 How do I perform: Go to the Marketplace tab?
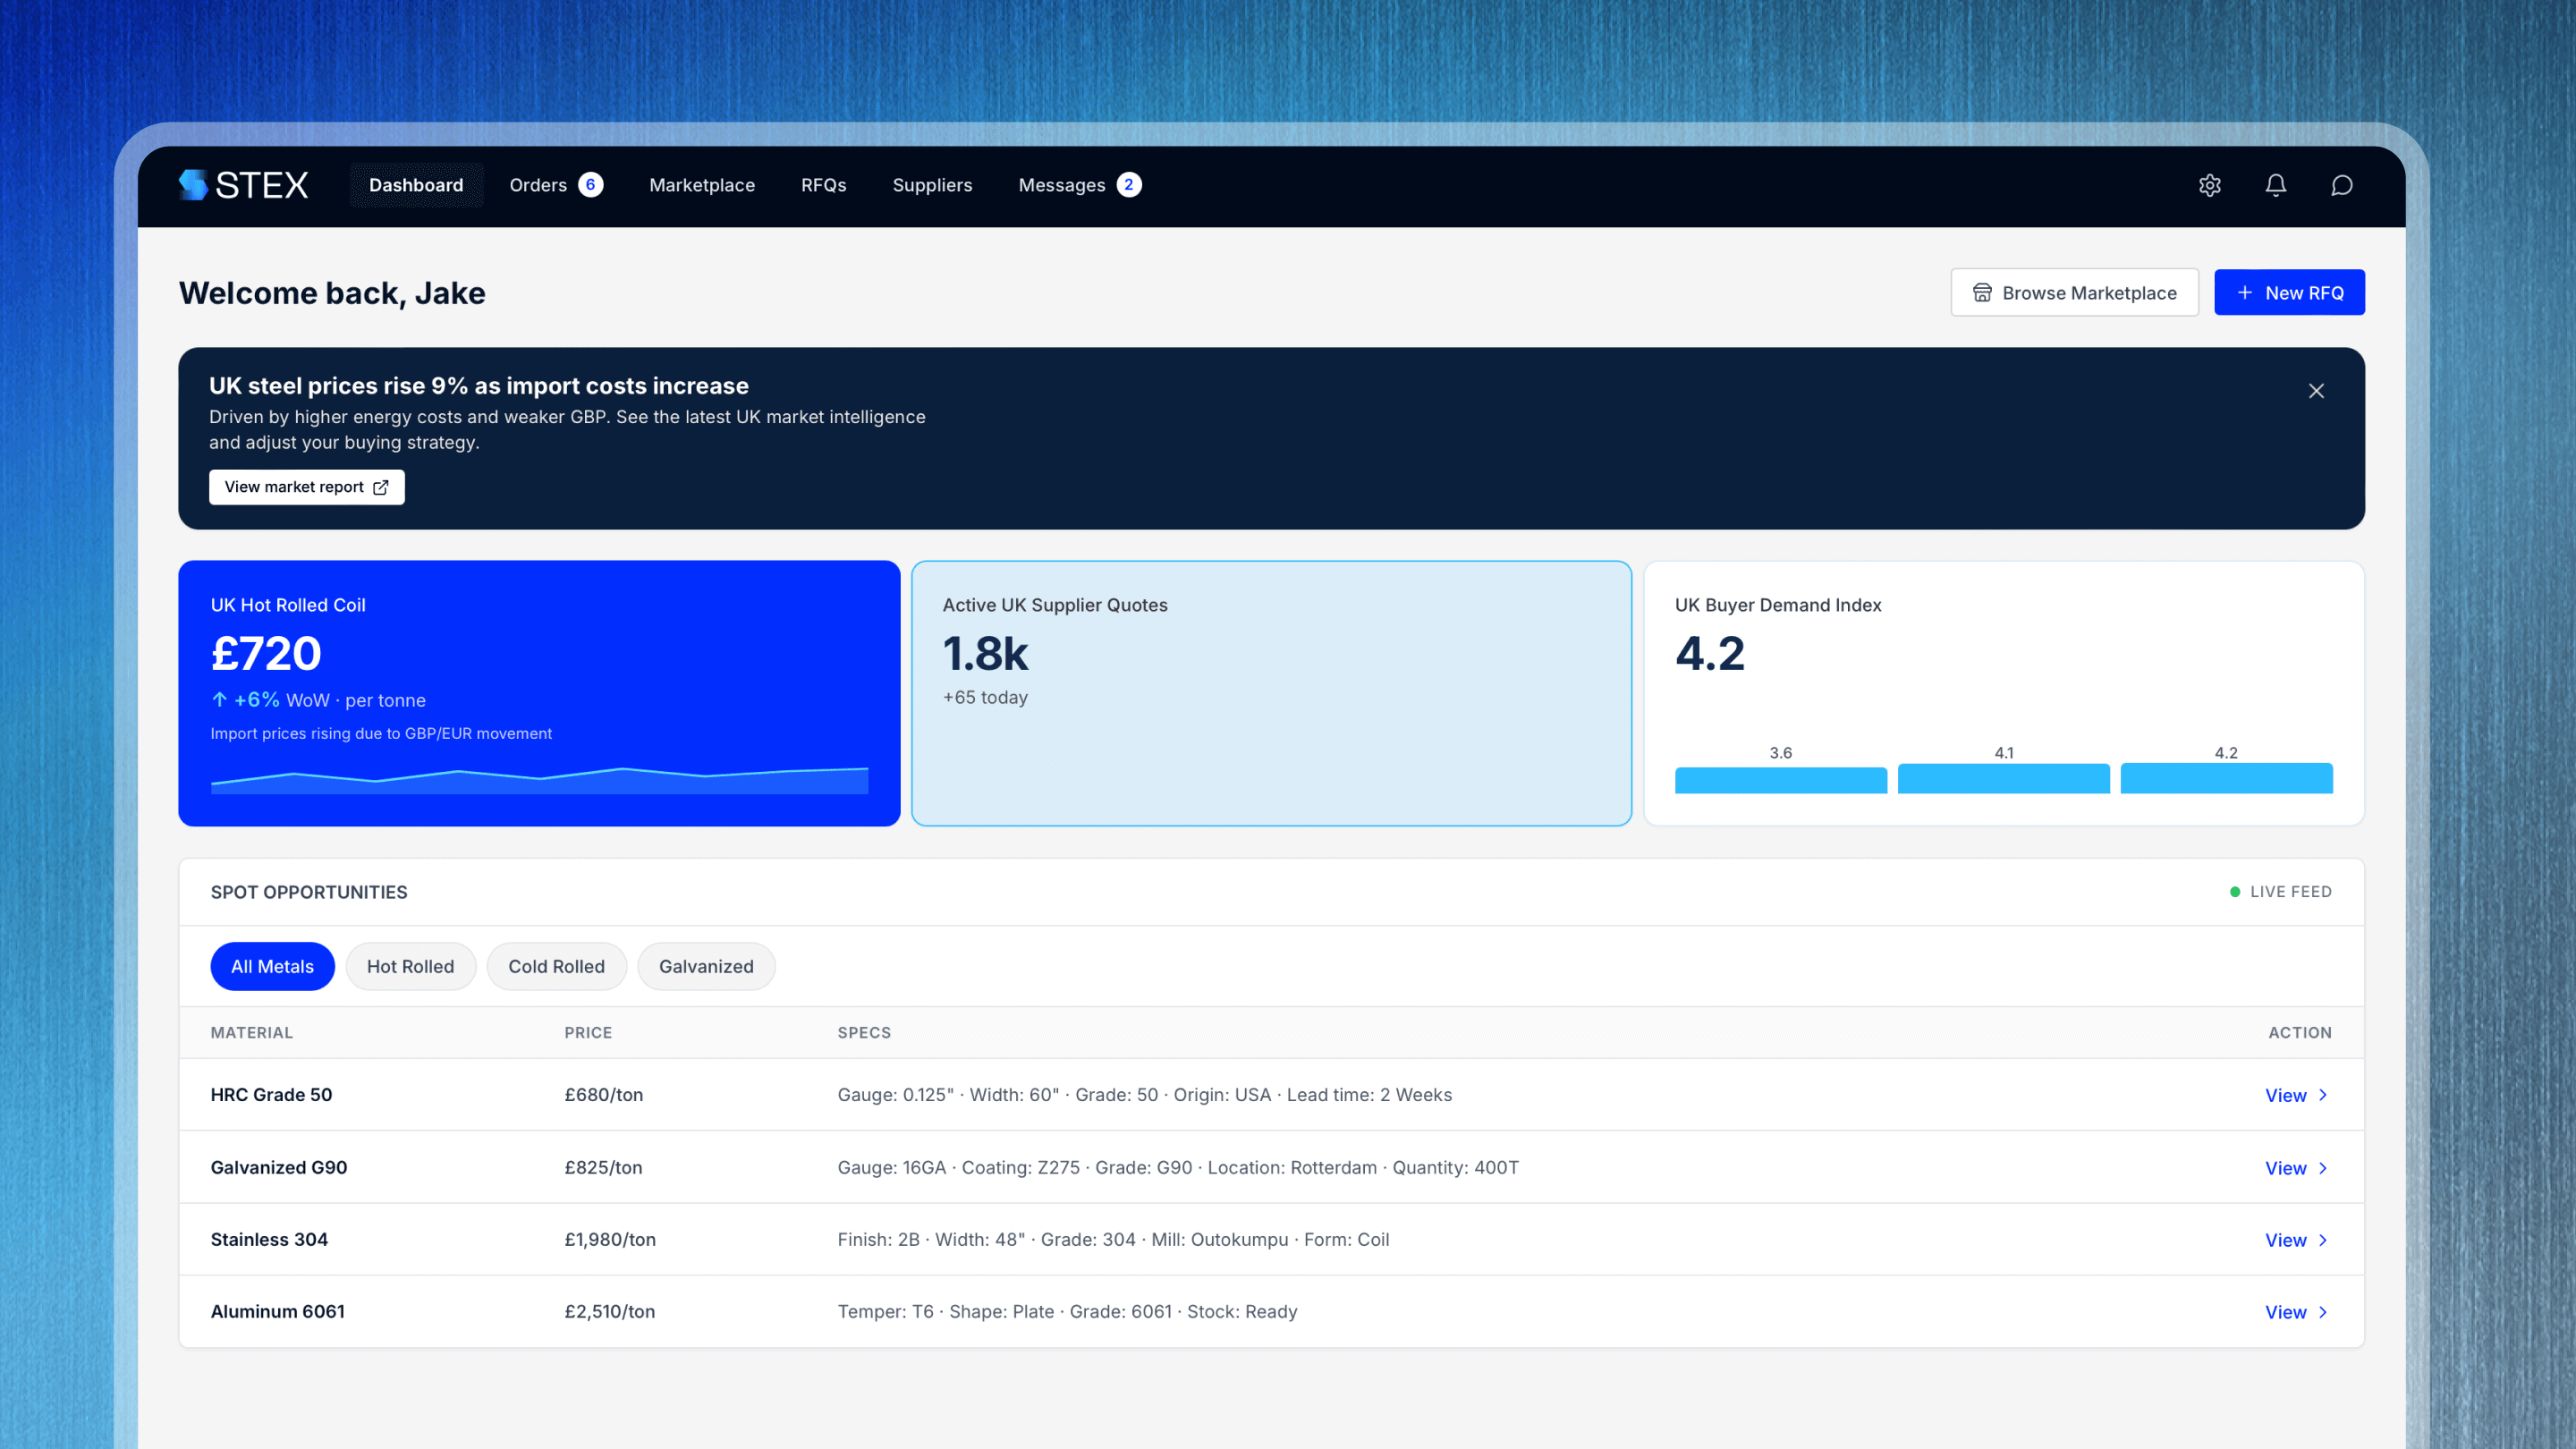point(702,185)
